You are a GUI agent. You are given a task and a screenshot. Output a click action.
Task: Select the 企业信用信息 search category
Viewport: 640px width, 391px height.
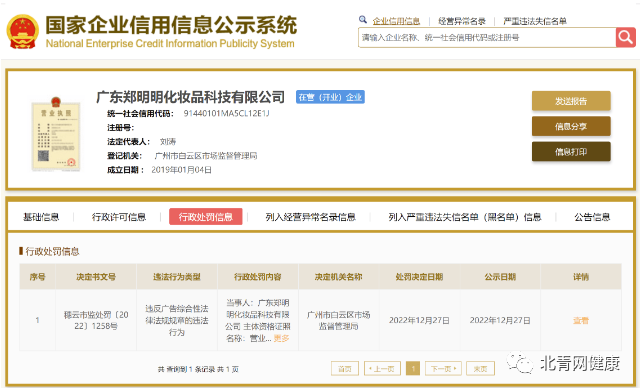tap(396, 21)
